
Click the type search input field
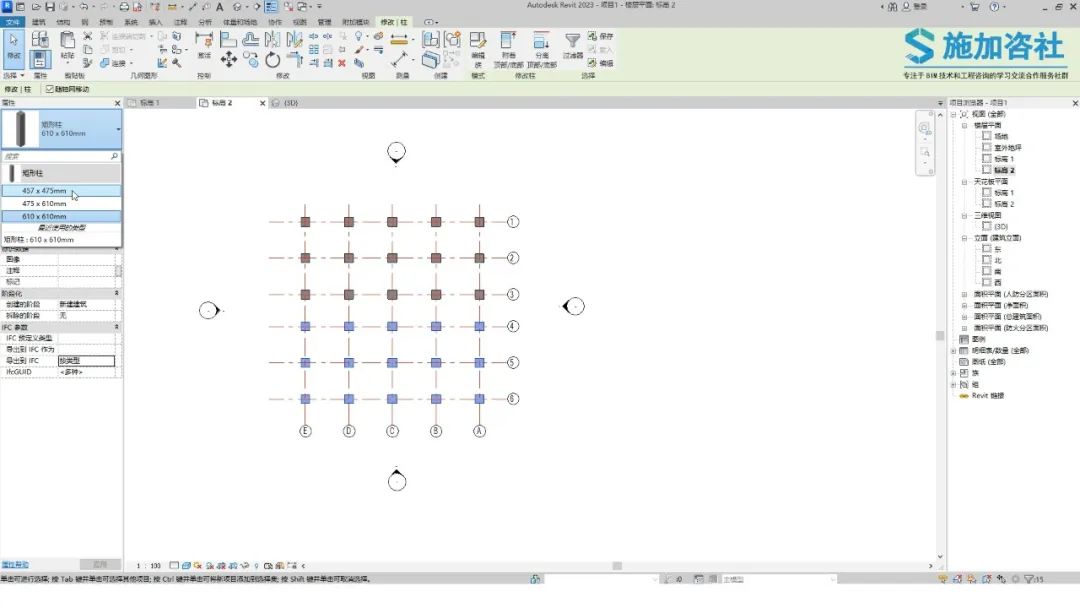56,157
